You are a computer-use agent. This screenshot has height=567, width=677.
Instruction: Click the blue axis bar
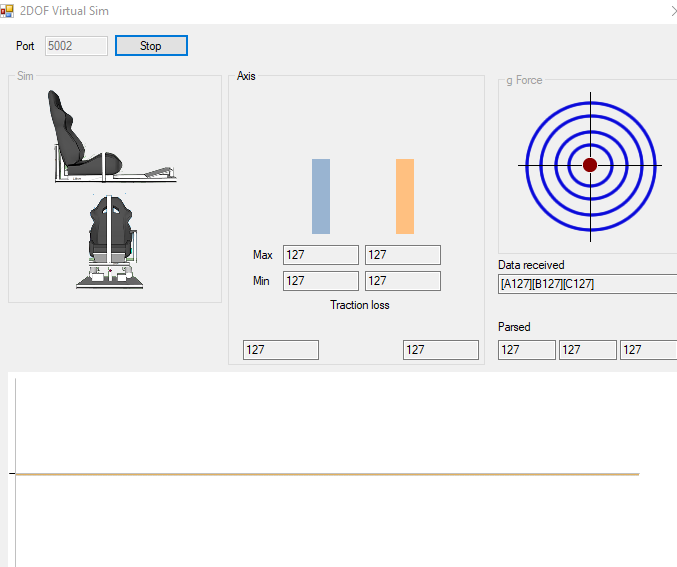tap(321, 196)
